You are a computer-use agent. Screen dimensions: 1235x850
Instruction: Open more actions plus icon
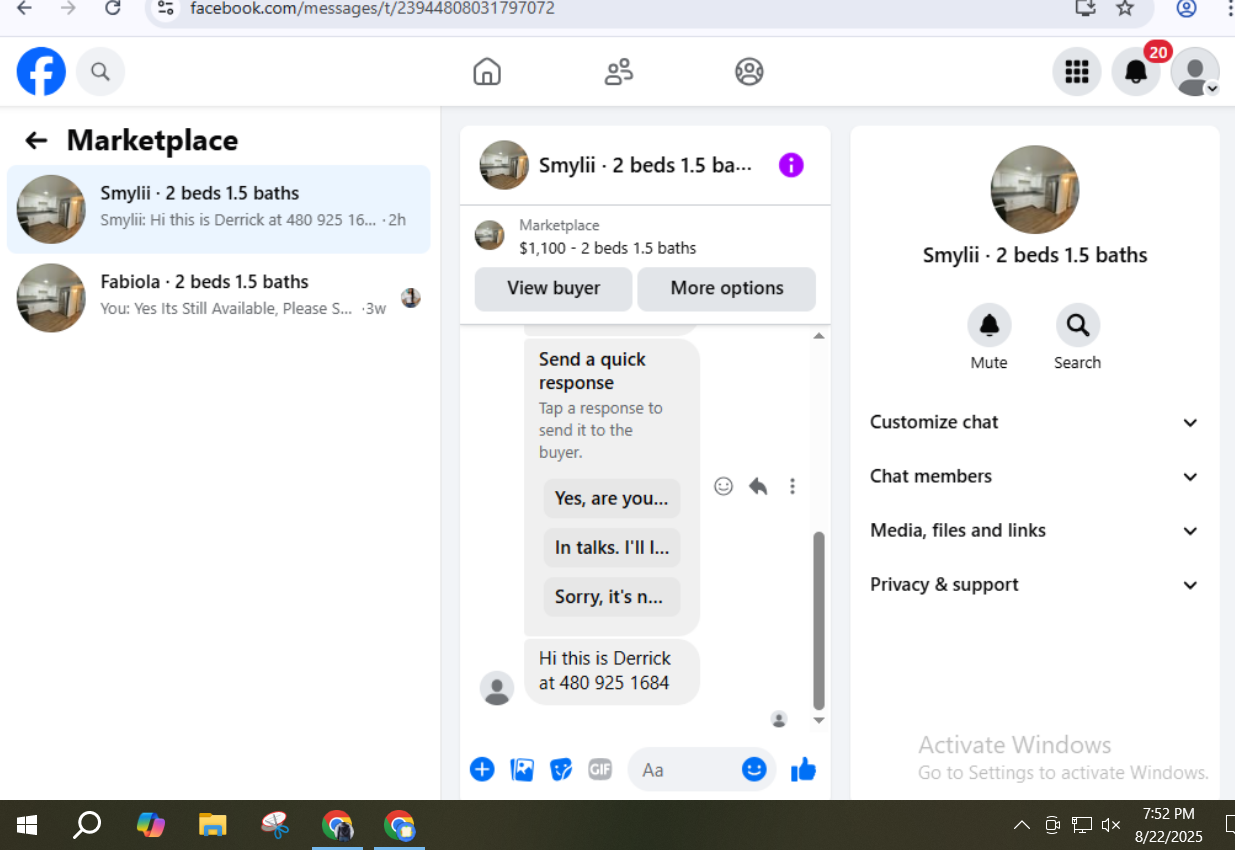point(482,769)
